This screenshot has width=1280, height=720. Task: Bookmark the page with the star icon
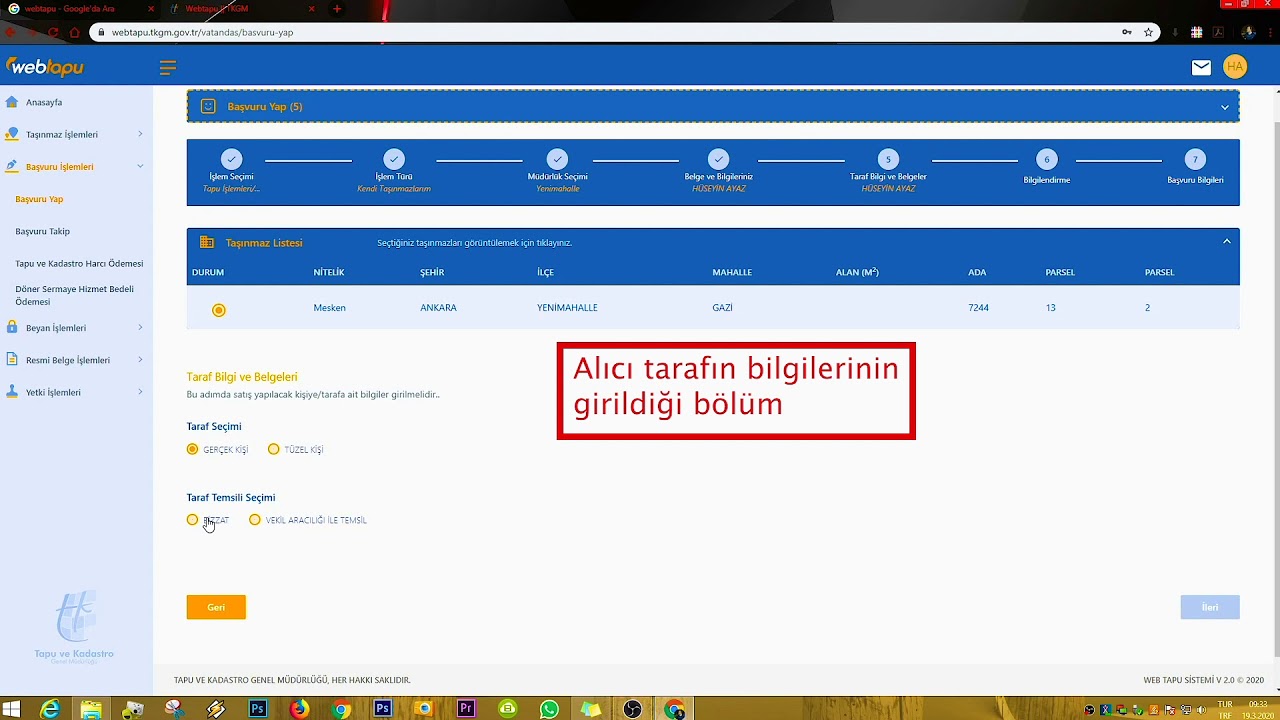click(1148, 32)
